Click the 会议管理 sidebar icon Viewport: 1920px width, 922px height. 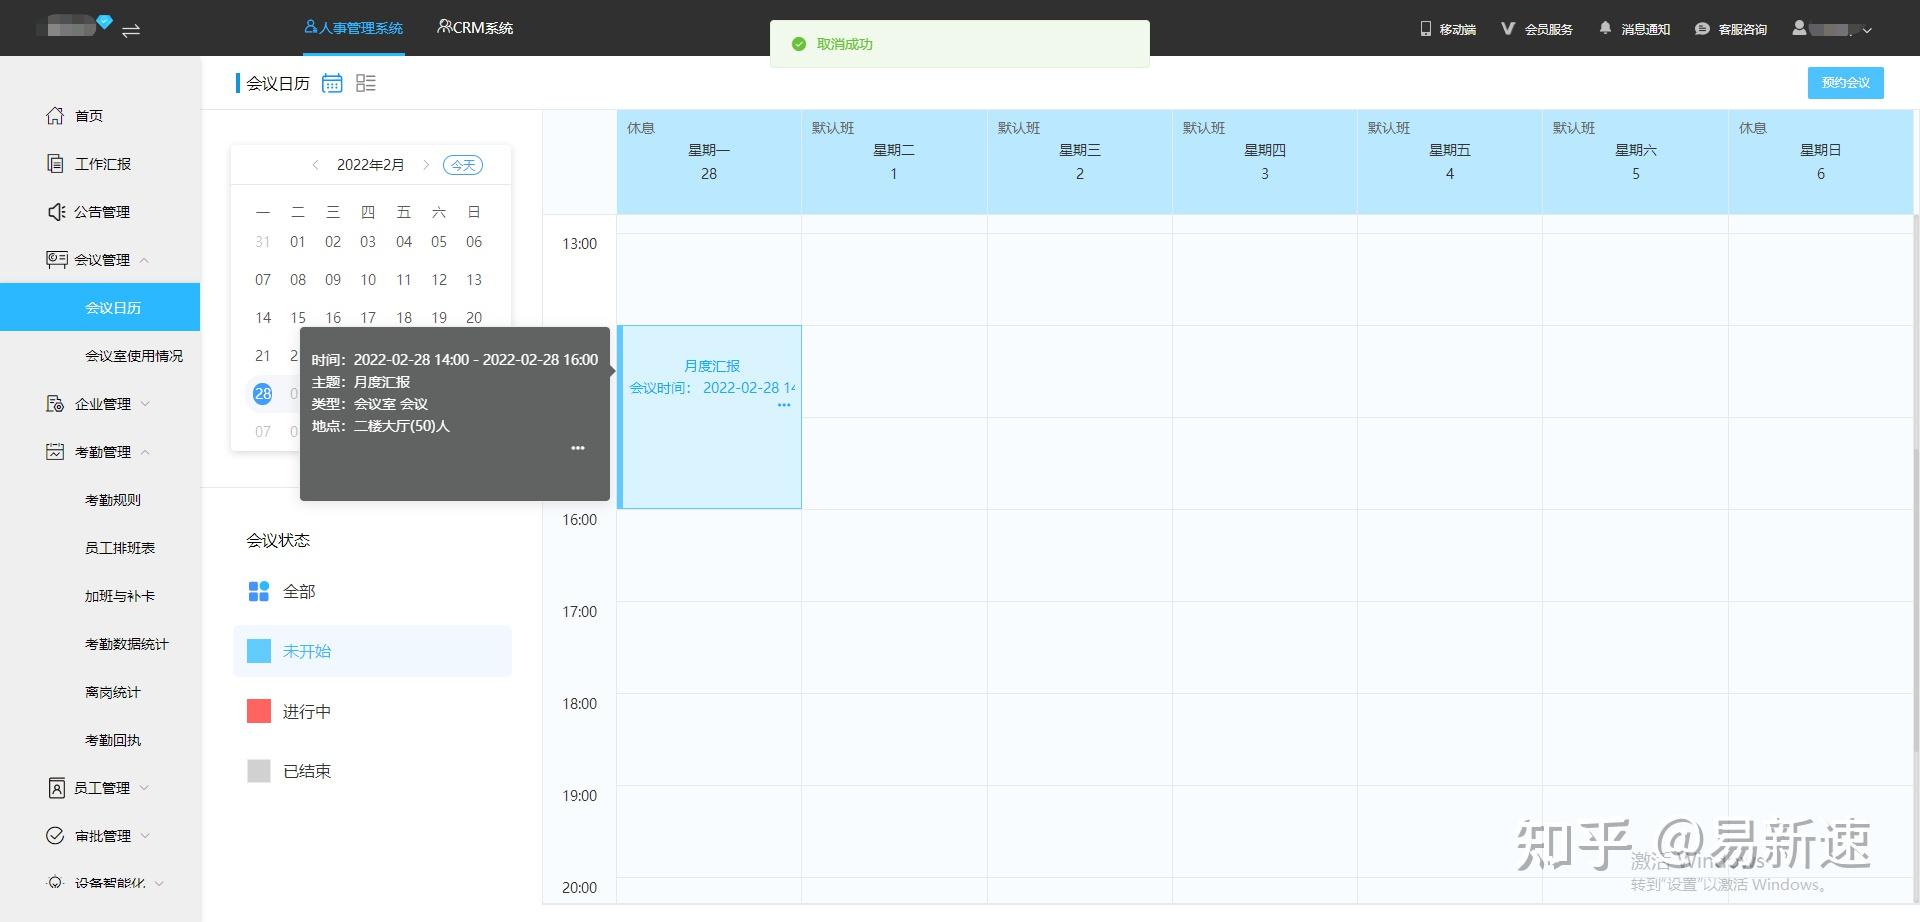tap(56, 259)
